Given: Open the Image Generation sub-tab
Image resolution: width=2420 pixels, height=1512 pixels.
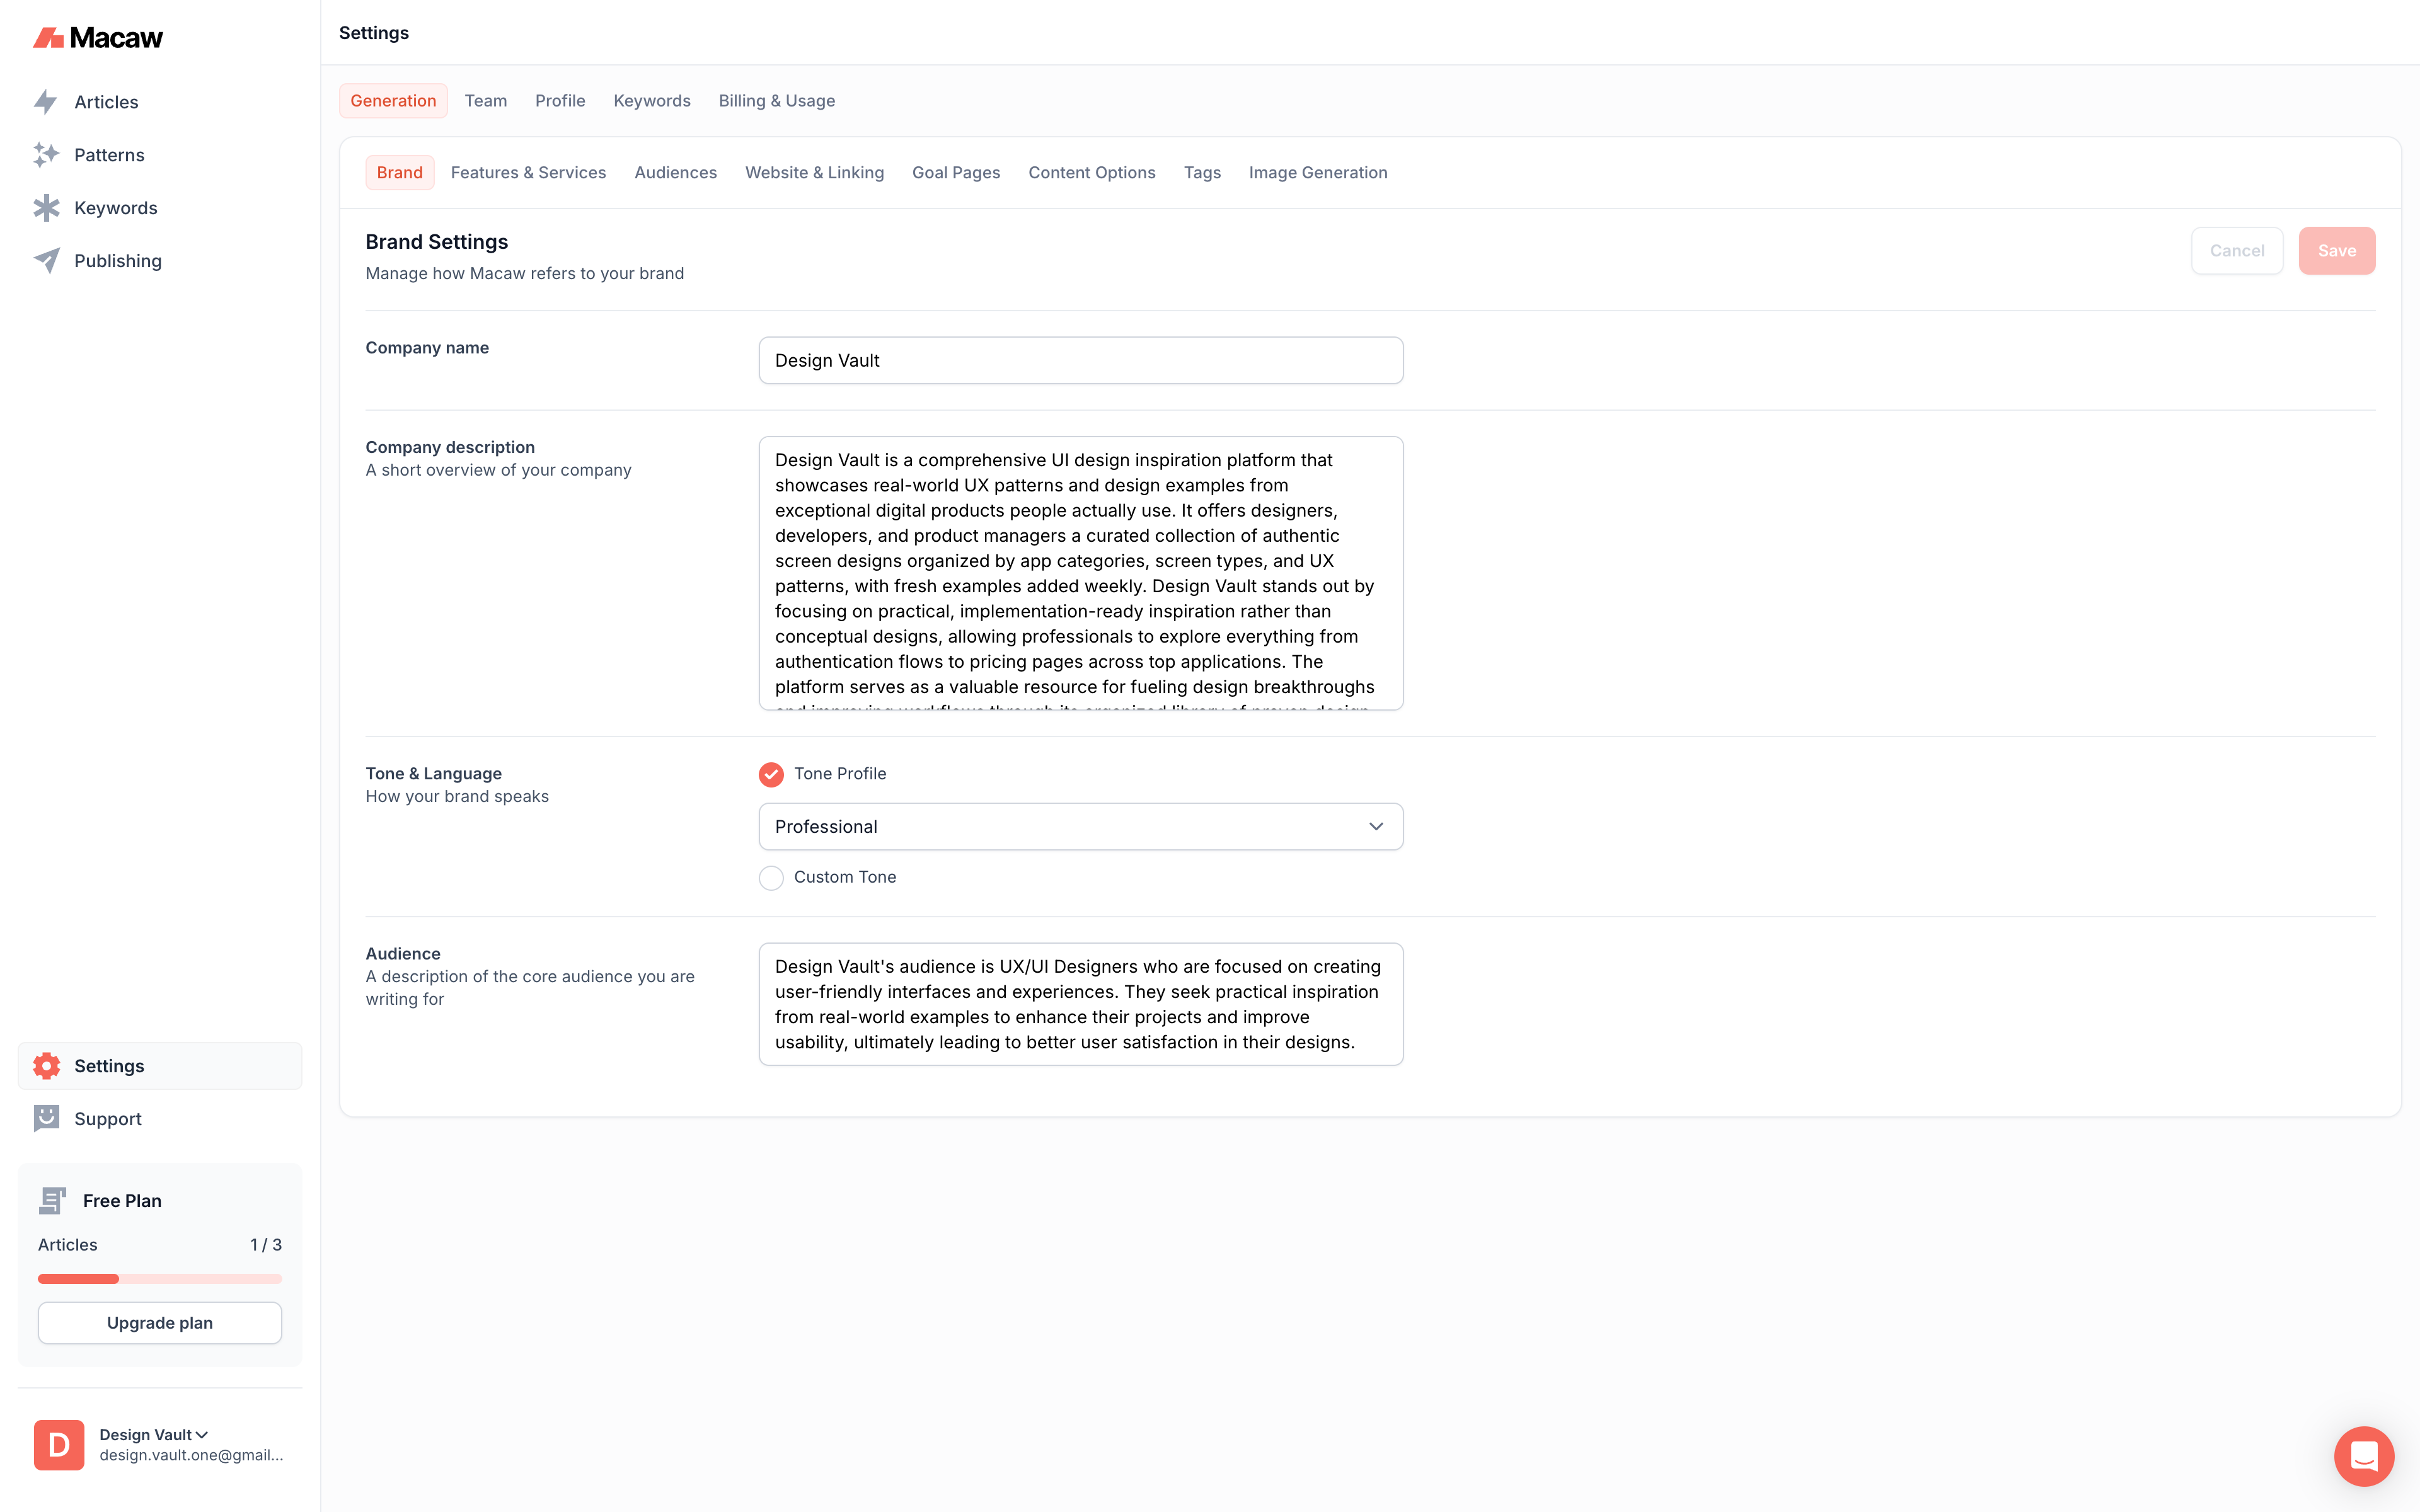Looking at the screenshot, I should pyautogui.click(x=1317, y=173).
